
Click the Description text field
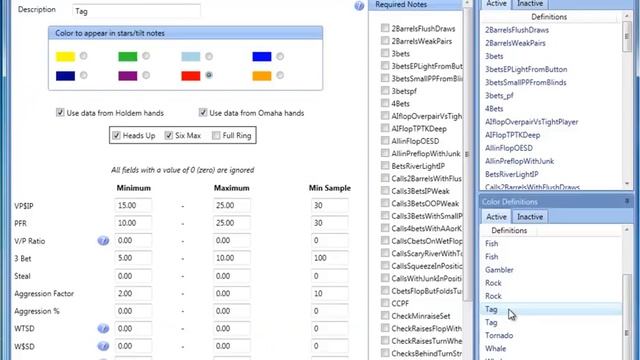point(136,11)
